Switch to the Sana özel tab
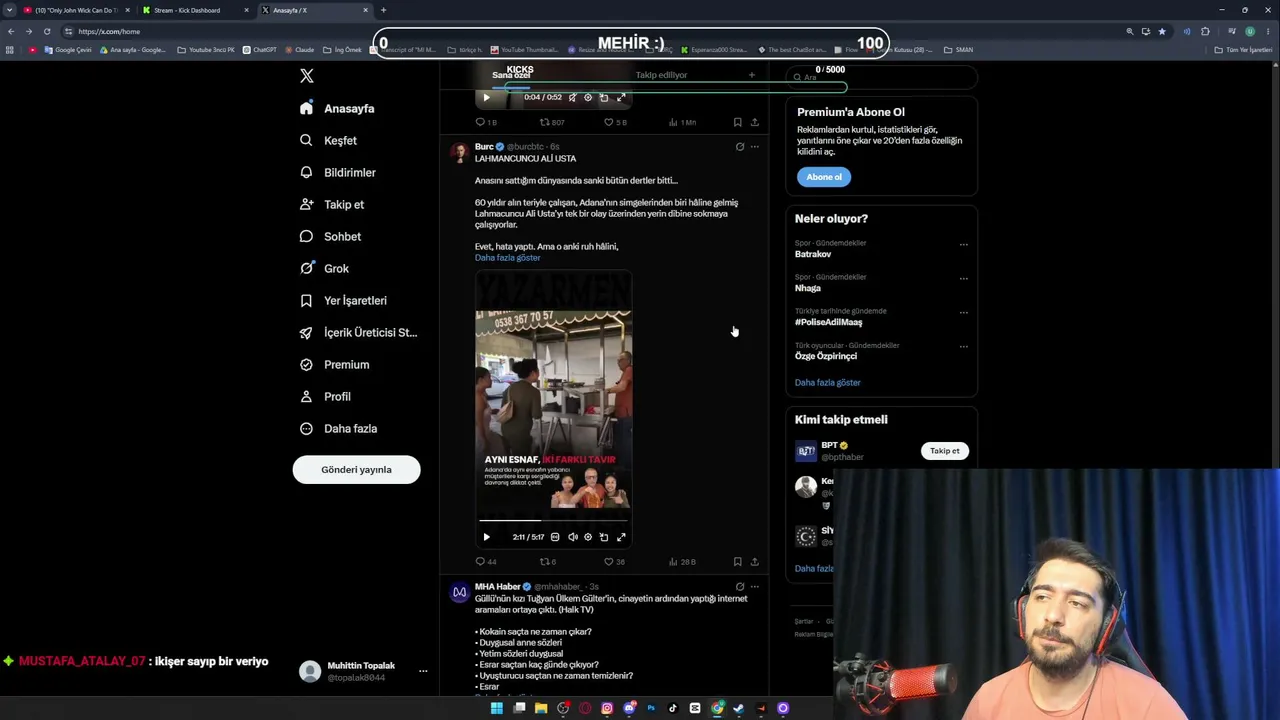 click(511, 75)
